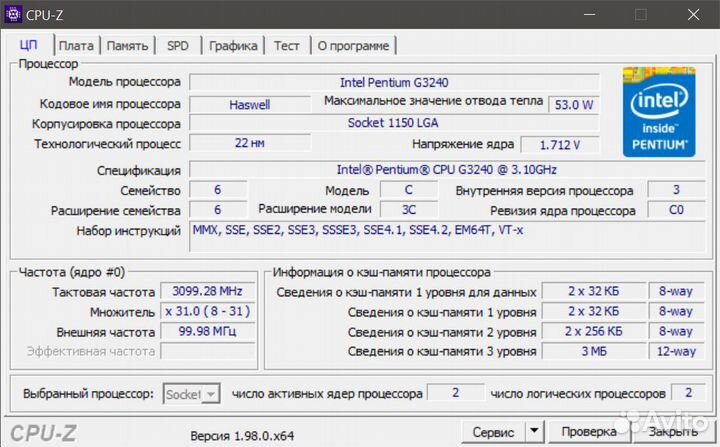This screenshot has height=447, width=720.
Task: Click the CPU-Z app icon in title bar
Action: click(13, 15)
